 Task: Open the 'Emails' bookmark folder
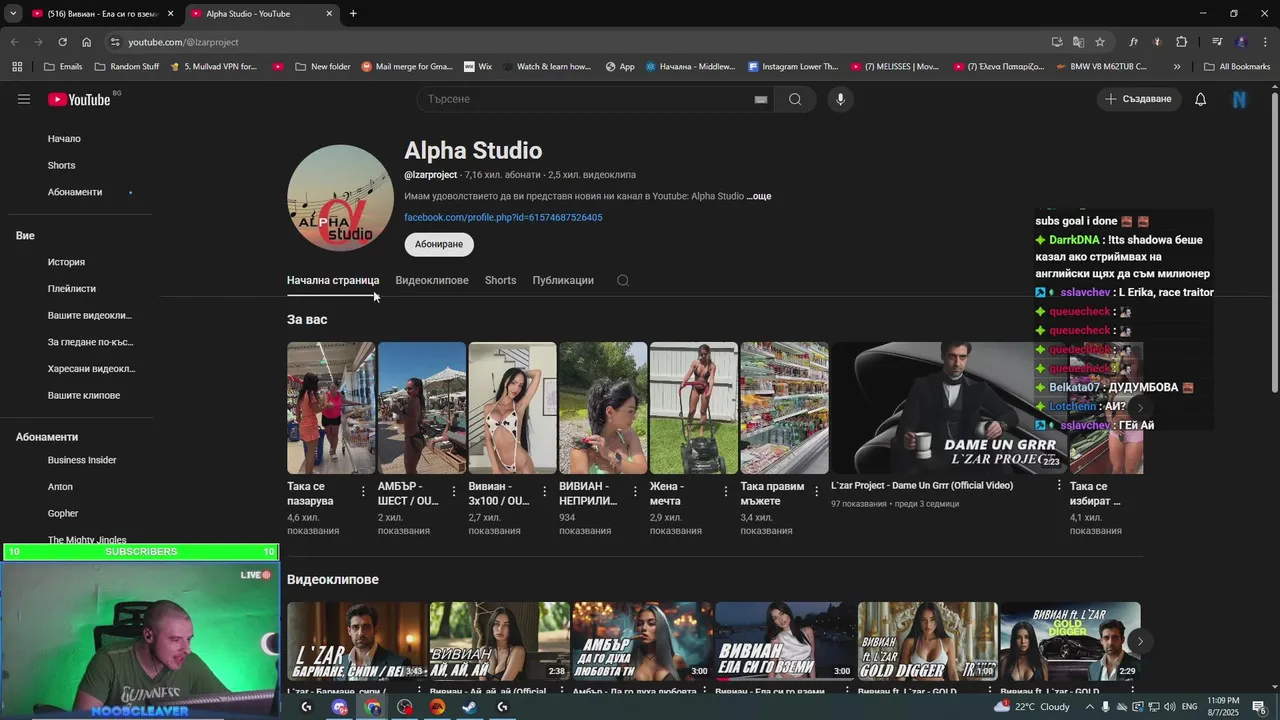[x=63, y=67]
